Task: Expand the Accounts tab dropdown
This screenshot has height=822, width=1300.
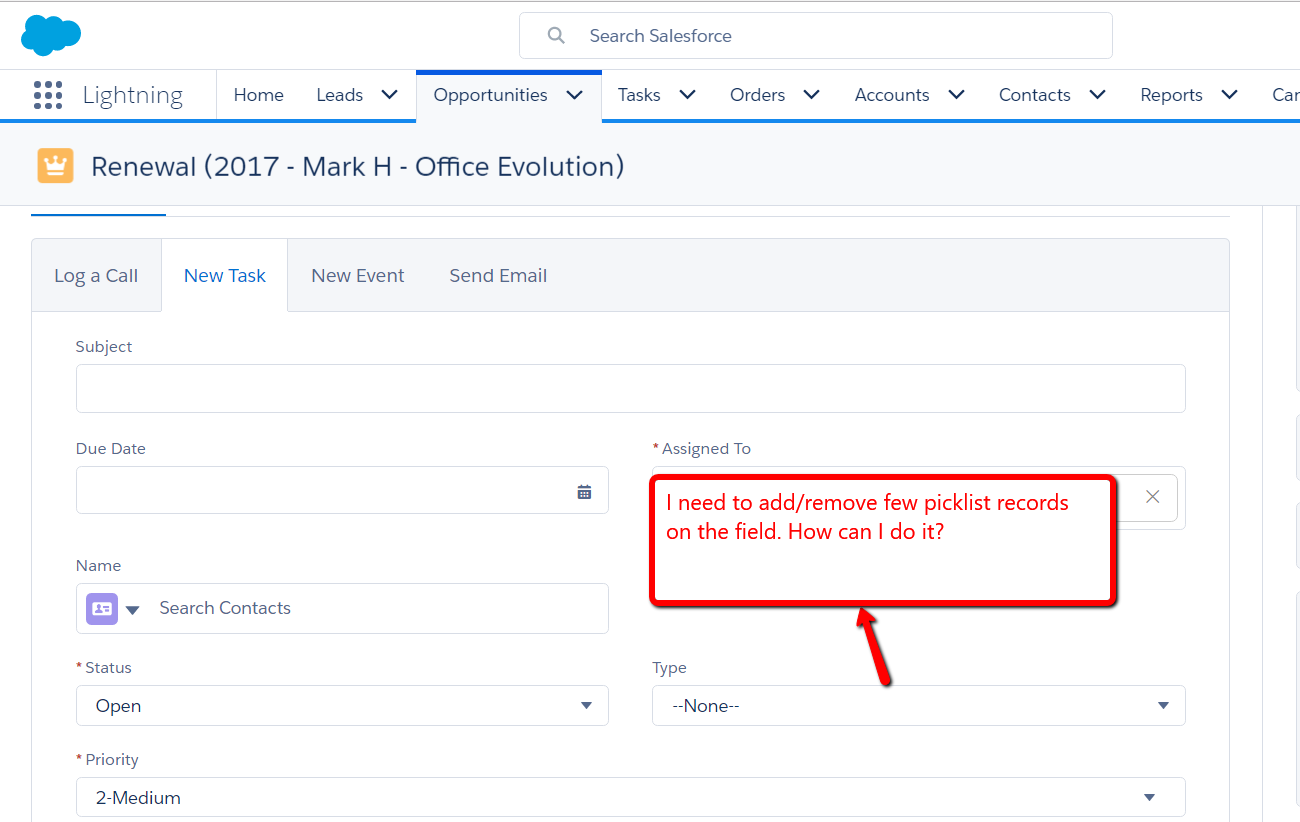Action: 957,95
